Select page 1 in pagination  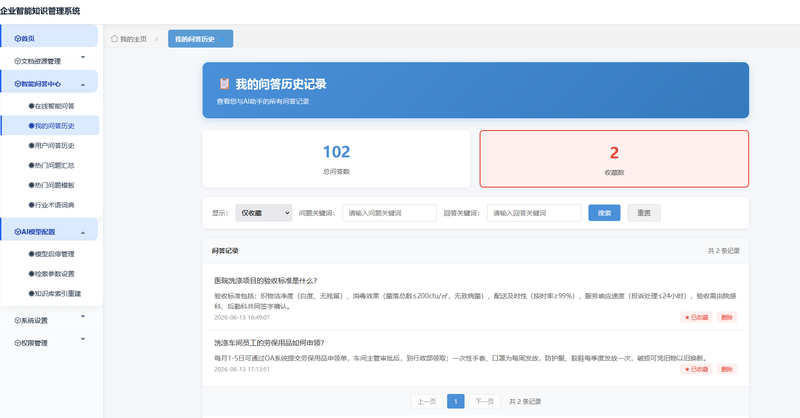pos(456,402)
